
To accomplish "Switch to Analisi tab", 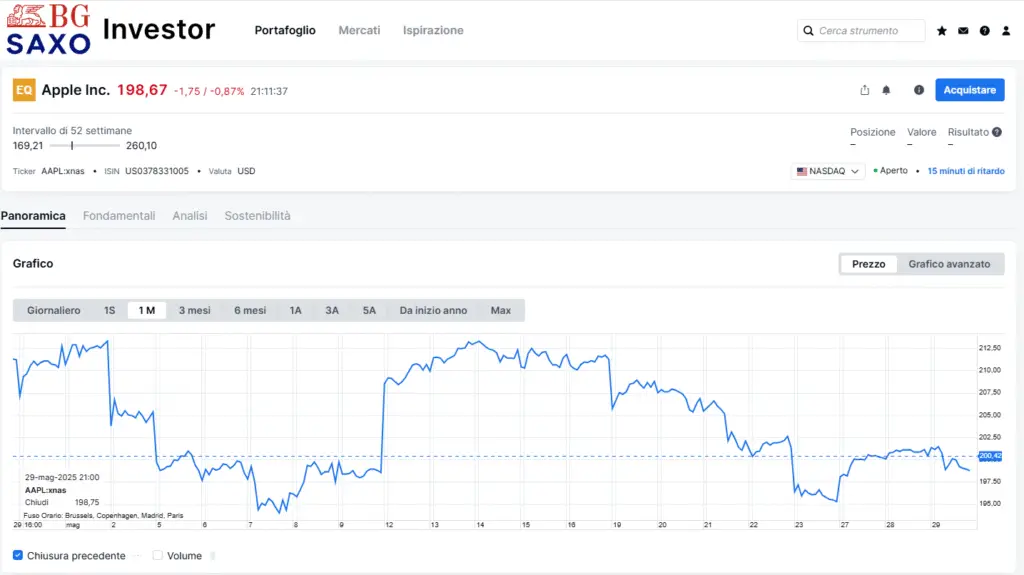I will [x=189, y=216].
